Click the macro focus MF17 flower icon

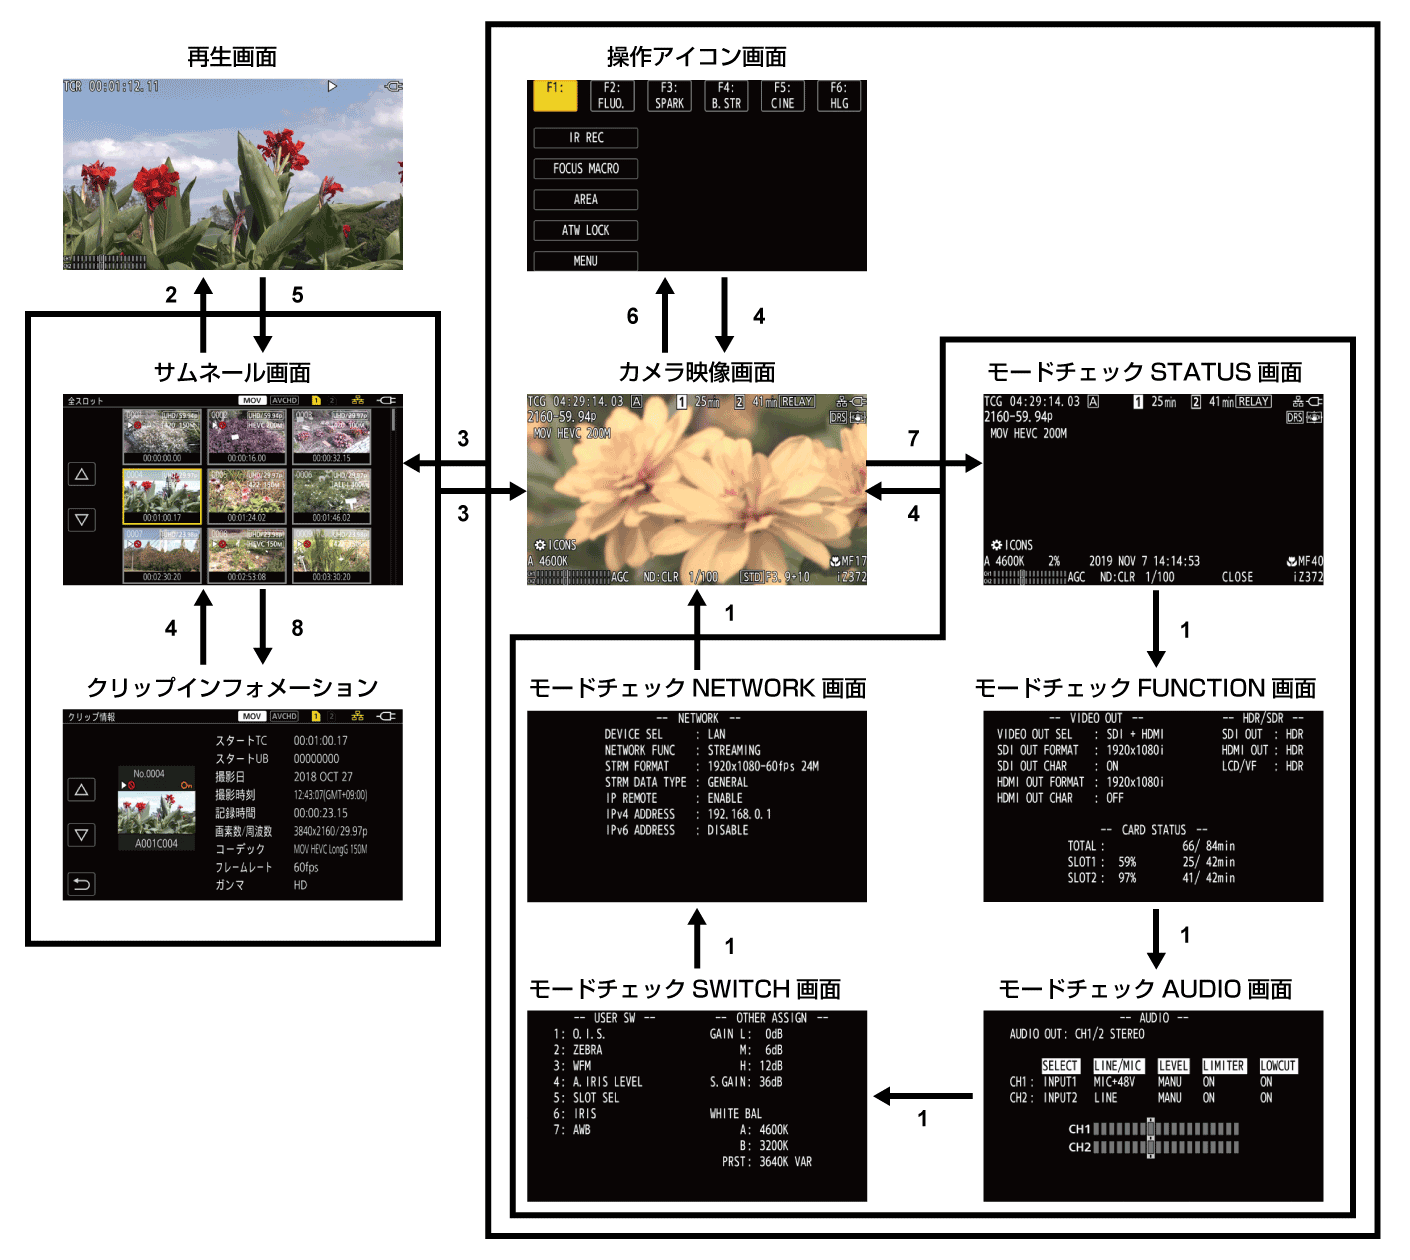tap(836, 563)
